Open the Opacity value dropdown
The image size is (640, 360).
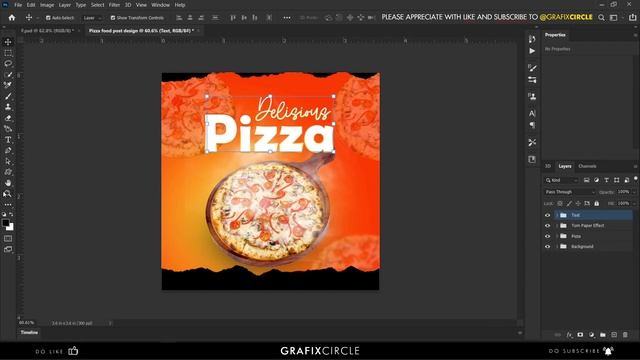pyautogui.click(x=634, y=192)
